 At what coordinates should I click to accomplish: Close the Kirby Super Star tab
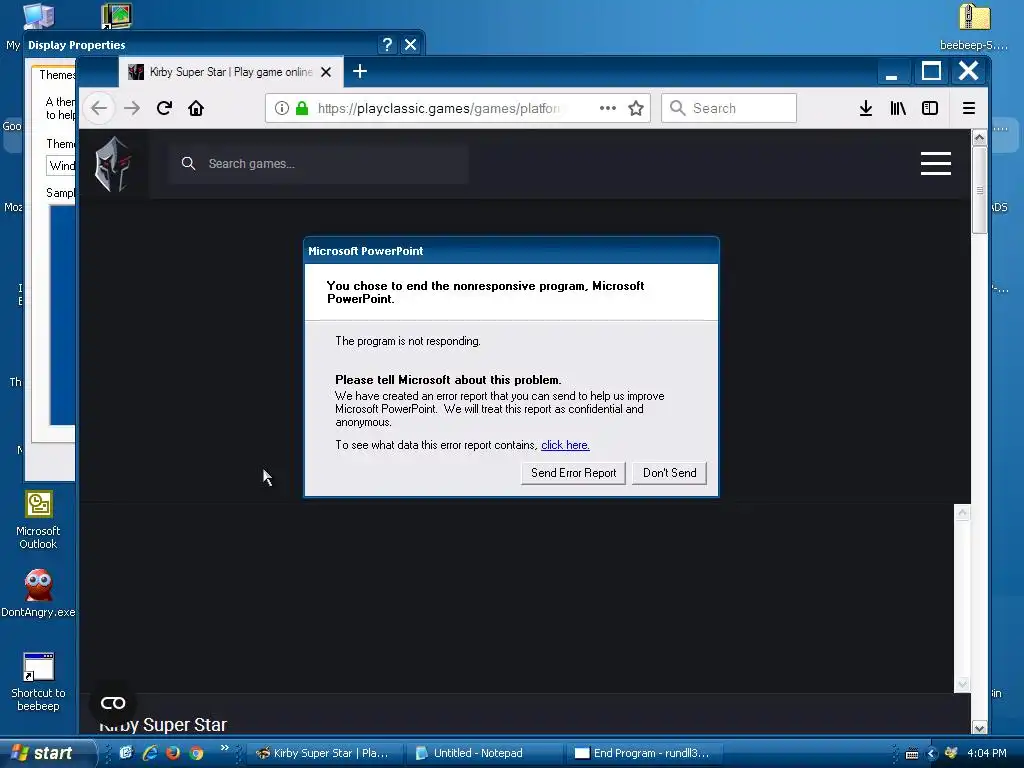pyautogui.click(x=327, y=72)
